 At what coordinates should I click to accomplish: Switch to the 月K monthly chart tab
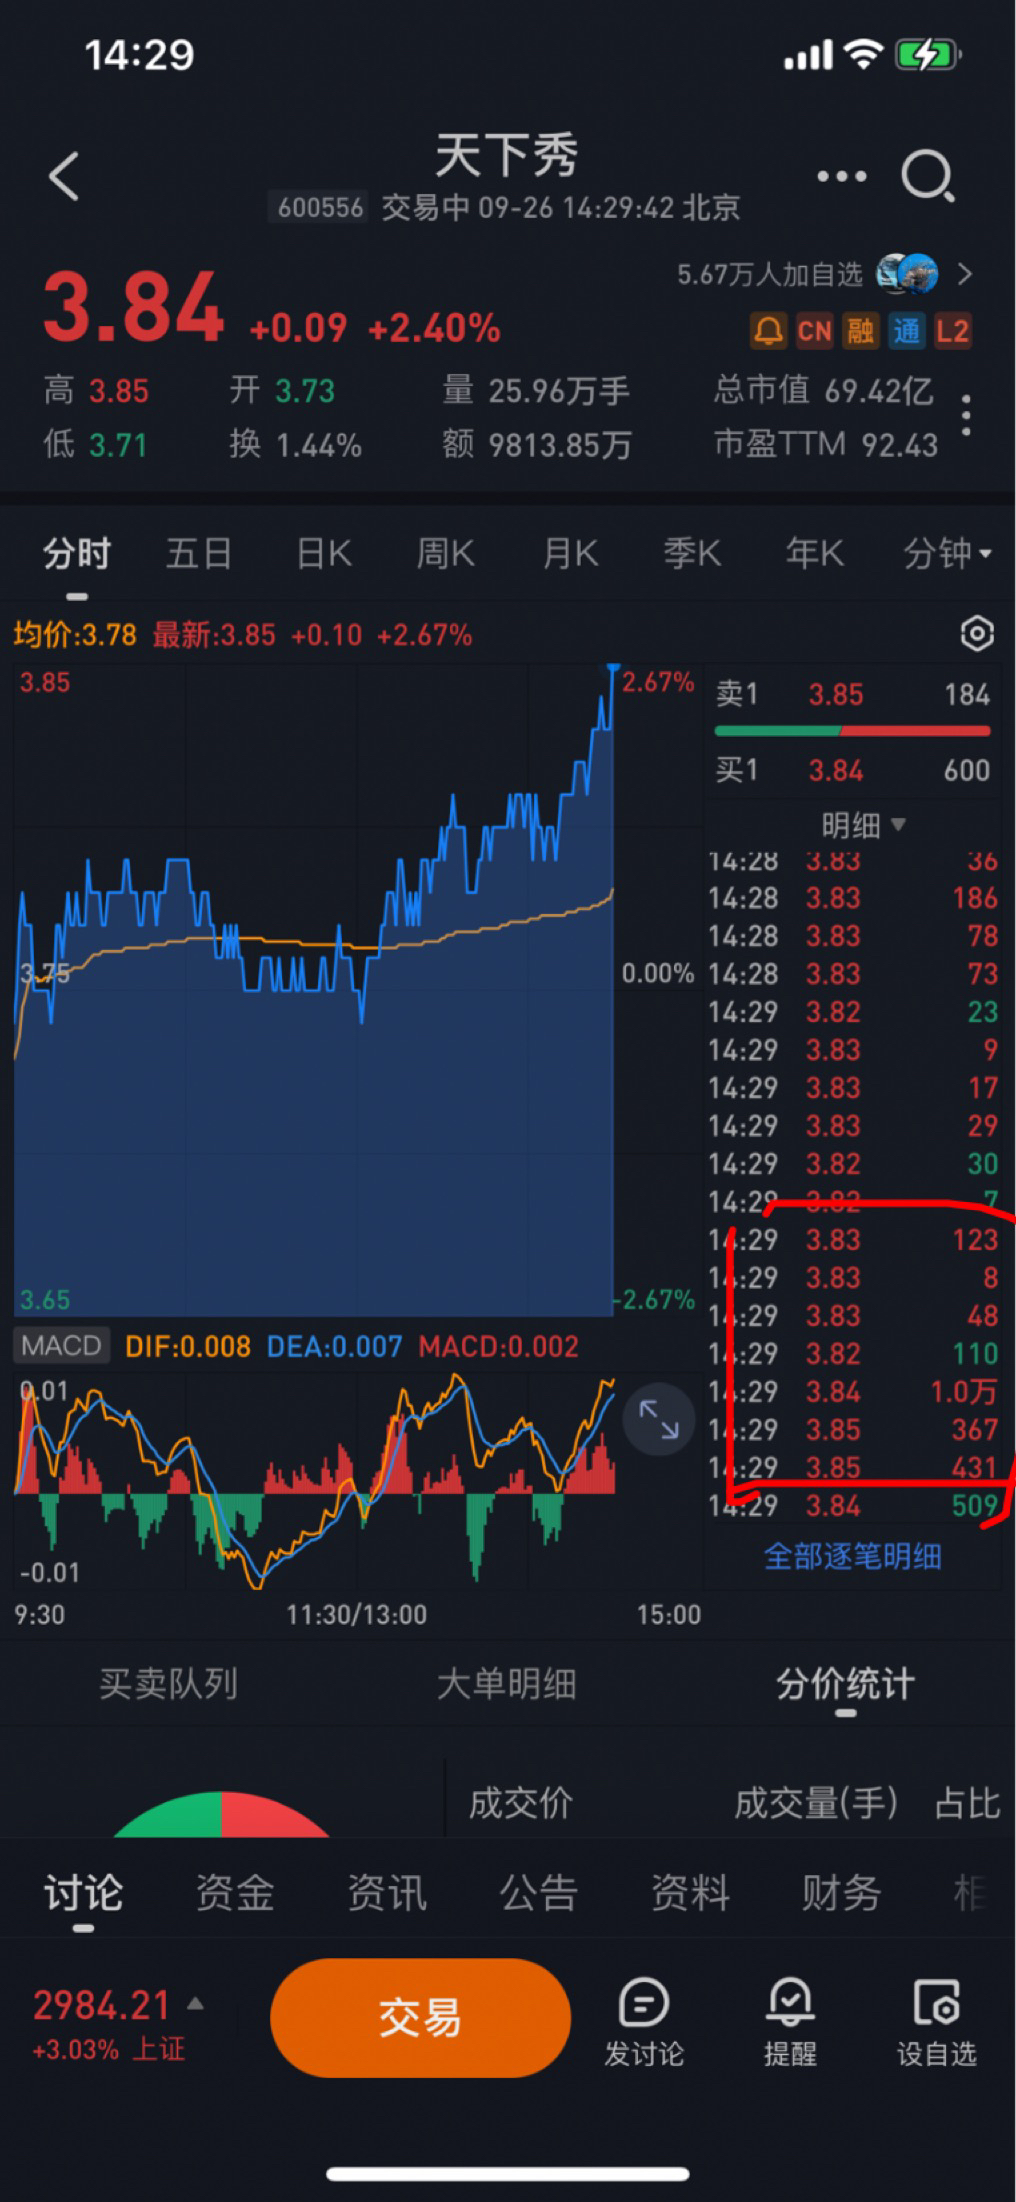click(570, 553)
